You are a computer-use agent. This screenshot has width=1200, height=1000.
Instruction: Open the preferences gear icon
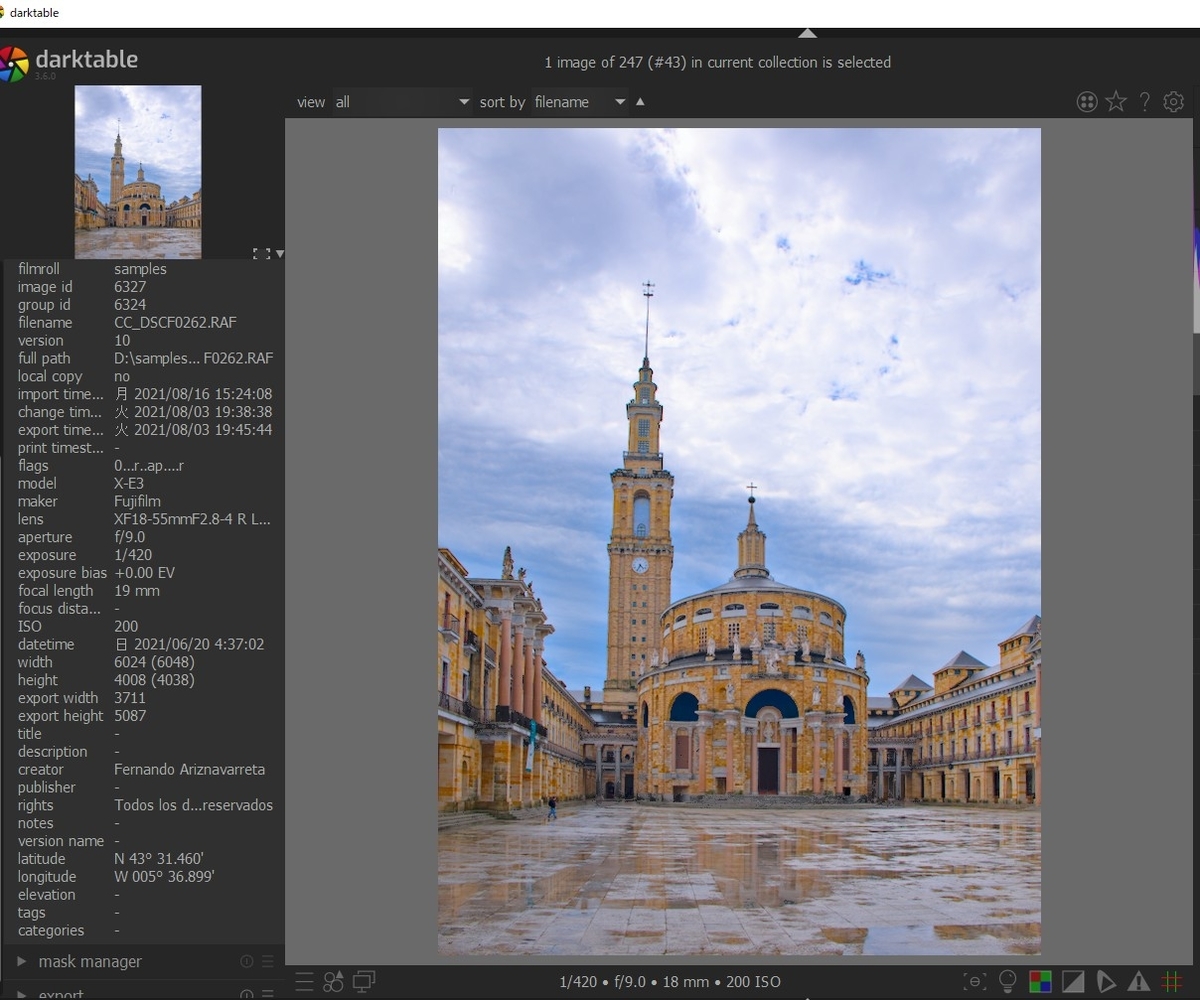pos(1174,102)
